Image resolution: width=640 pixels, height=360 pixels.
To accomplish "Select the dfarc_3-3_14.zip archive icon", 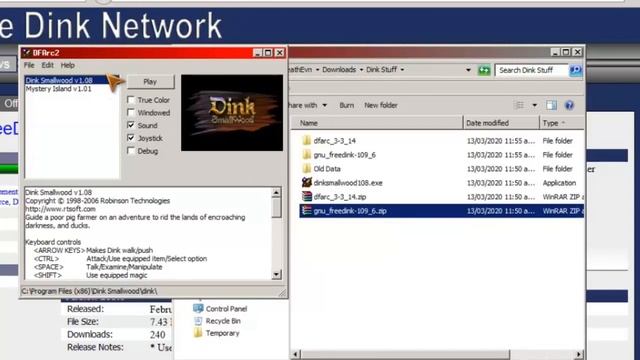I will pos(307,197).
